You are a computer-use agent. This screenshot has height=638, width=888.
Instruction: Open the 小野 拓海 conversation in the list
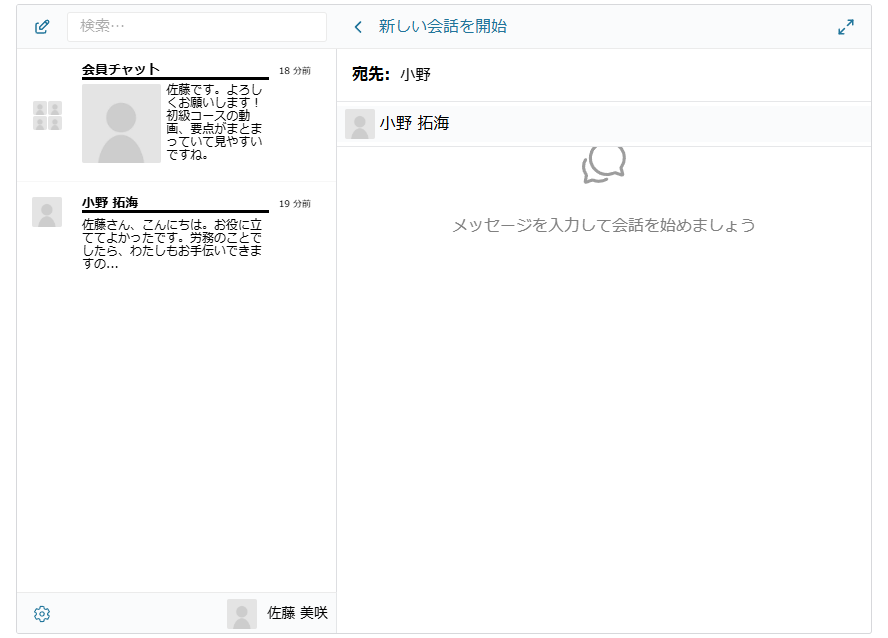[x=177, y=234]
